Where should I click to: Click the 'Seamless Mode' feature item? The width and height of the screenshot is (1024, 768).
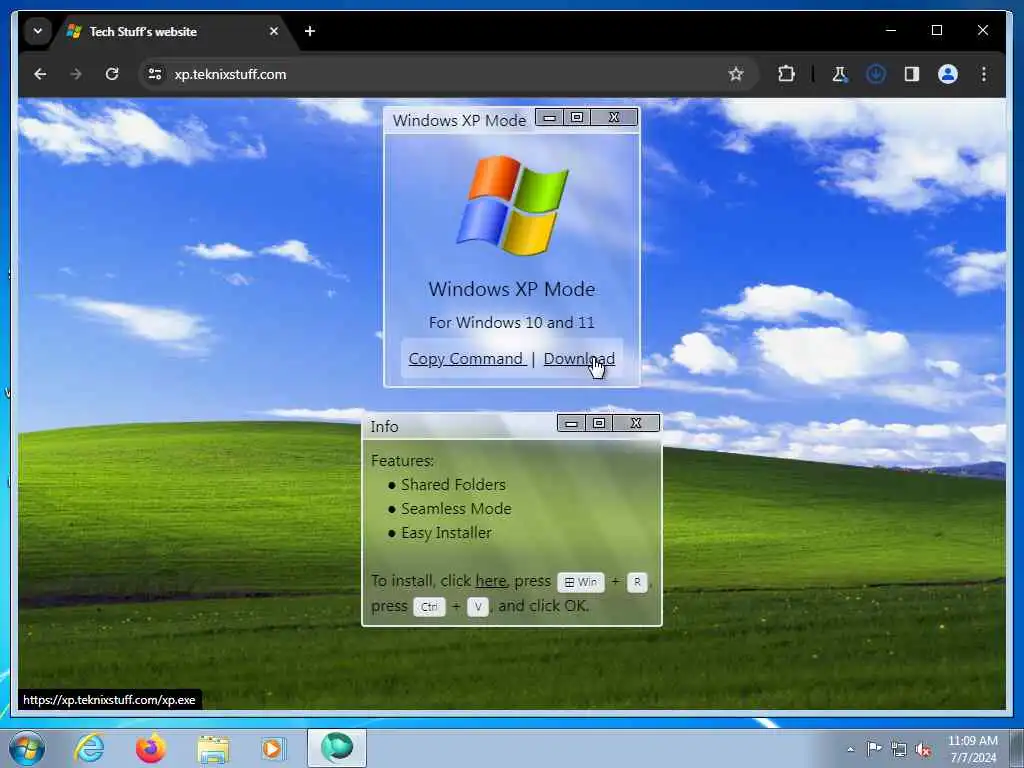(x=456, y=509)
